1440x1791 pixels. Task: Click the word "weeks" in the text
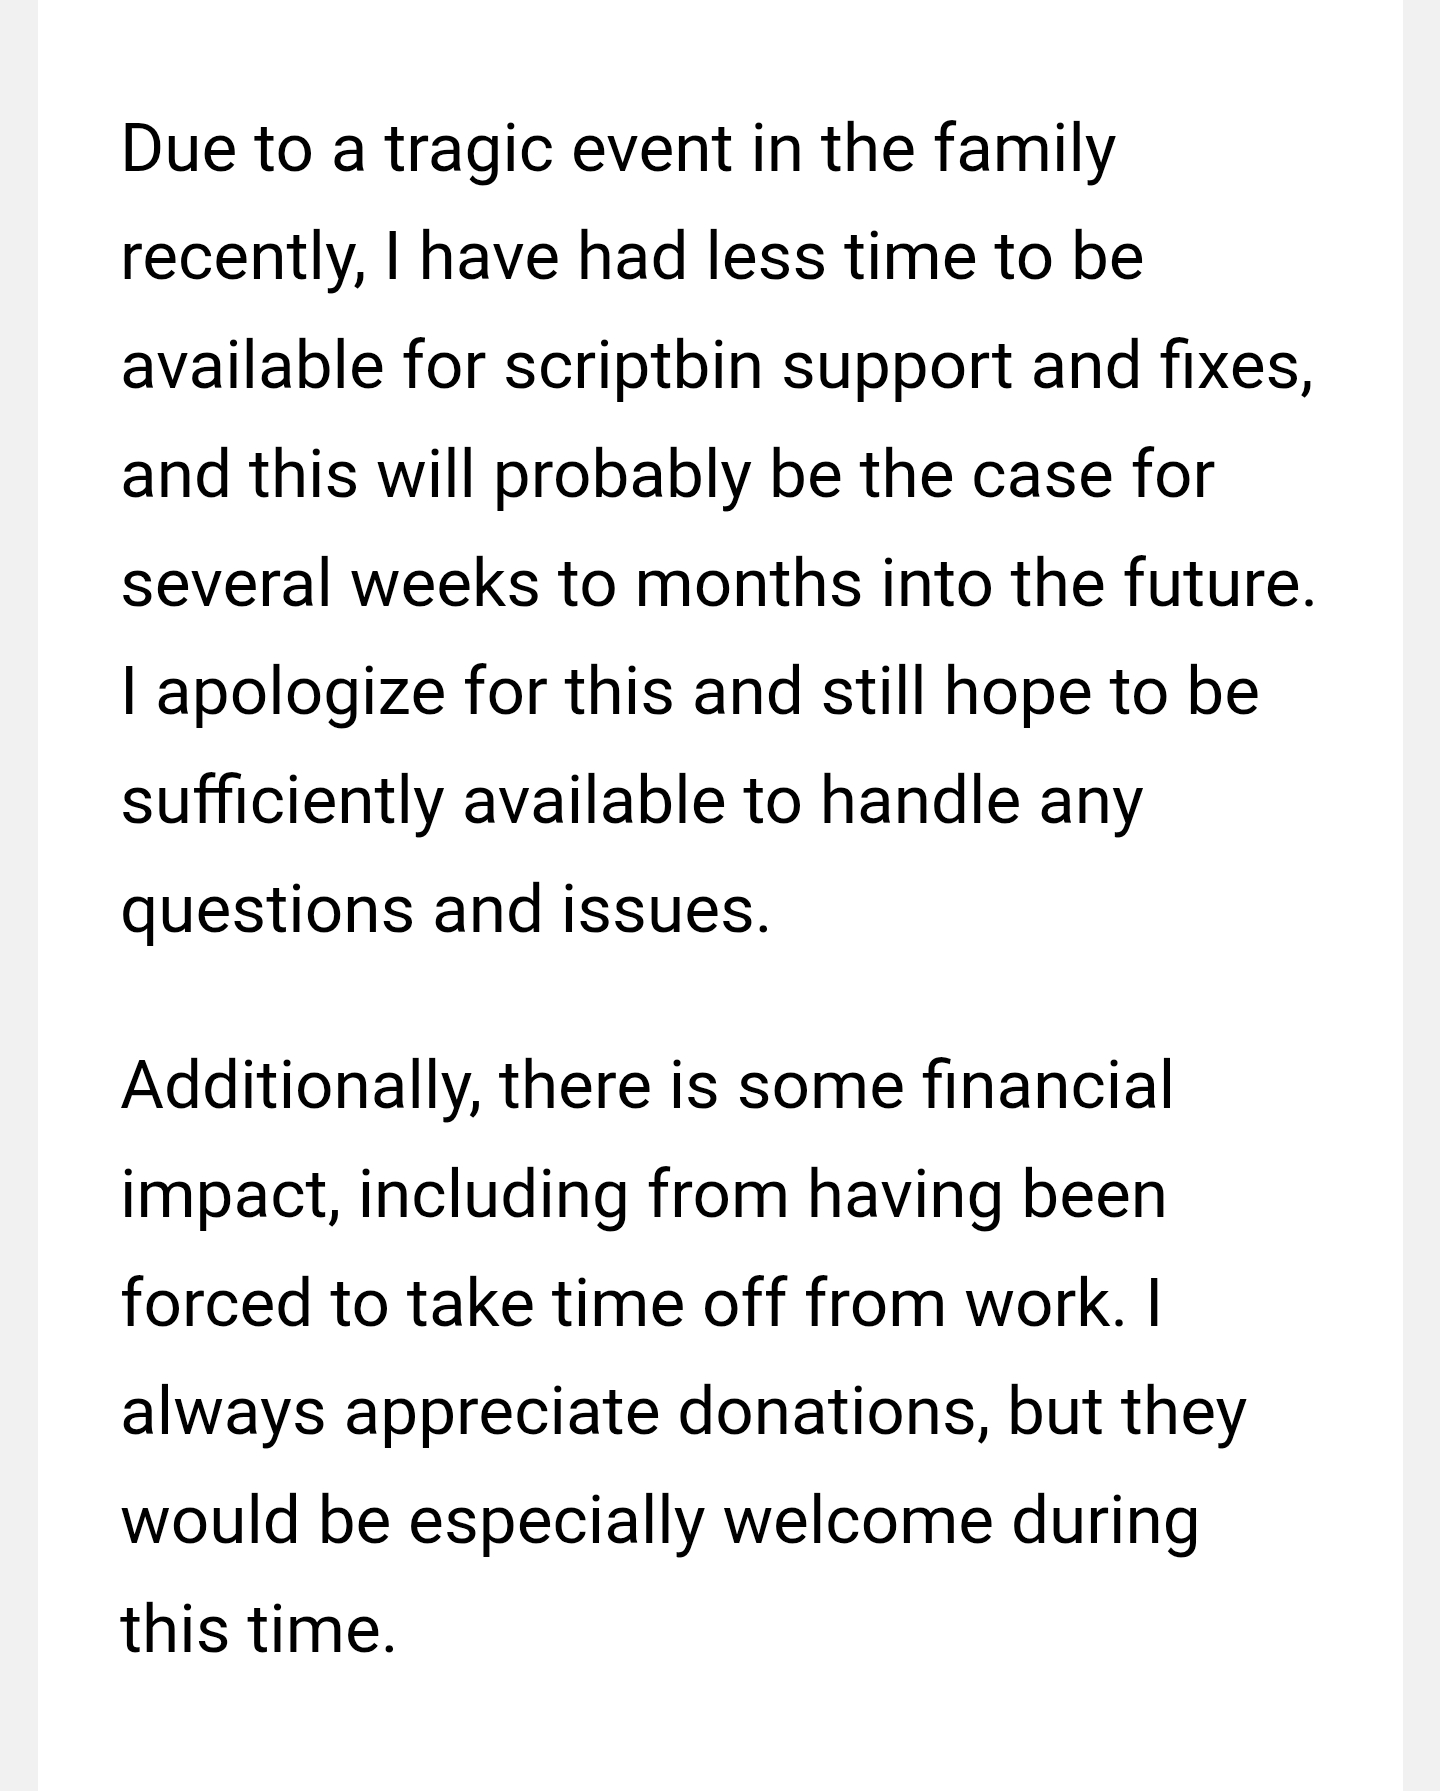tap(443, 584)
